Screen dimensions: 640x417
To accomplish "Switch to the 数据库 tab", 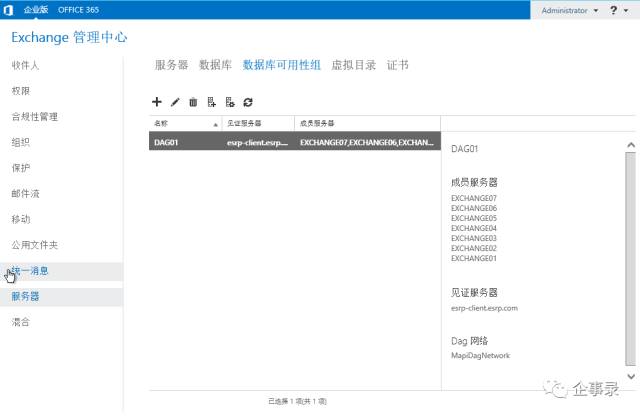I will pyautogui.click(x=215, y=65).
